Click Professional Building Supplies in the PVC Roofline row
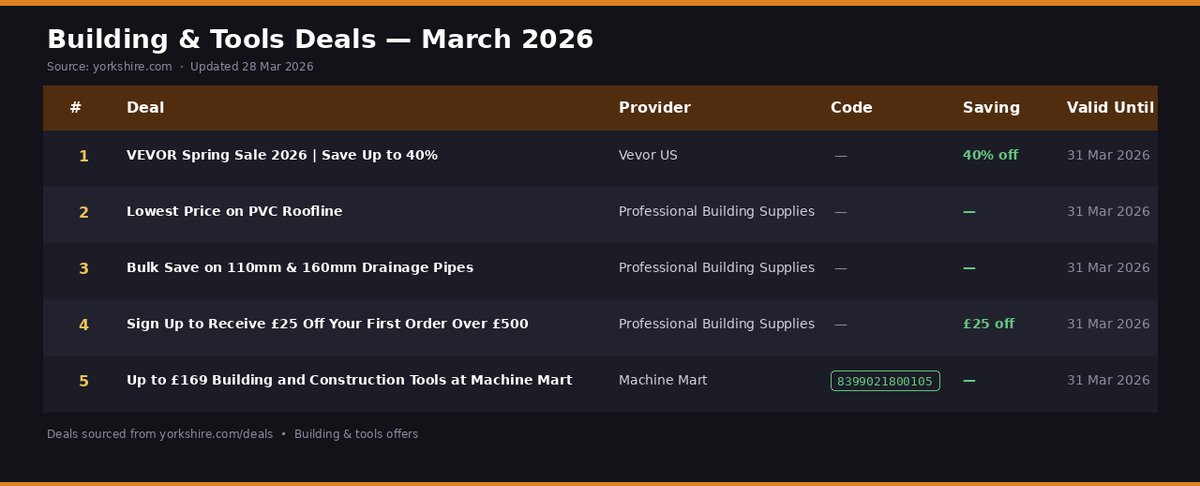 pos(716,212)
